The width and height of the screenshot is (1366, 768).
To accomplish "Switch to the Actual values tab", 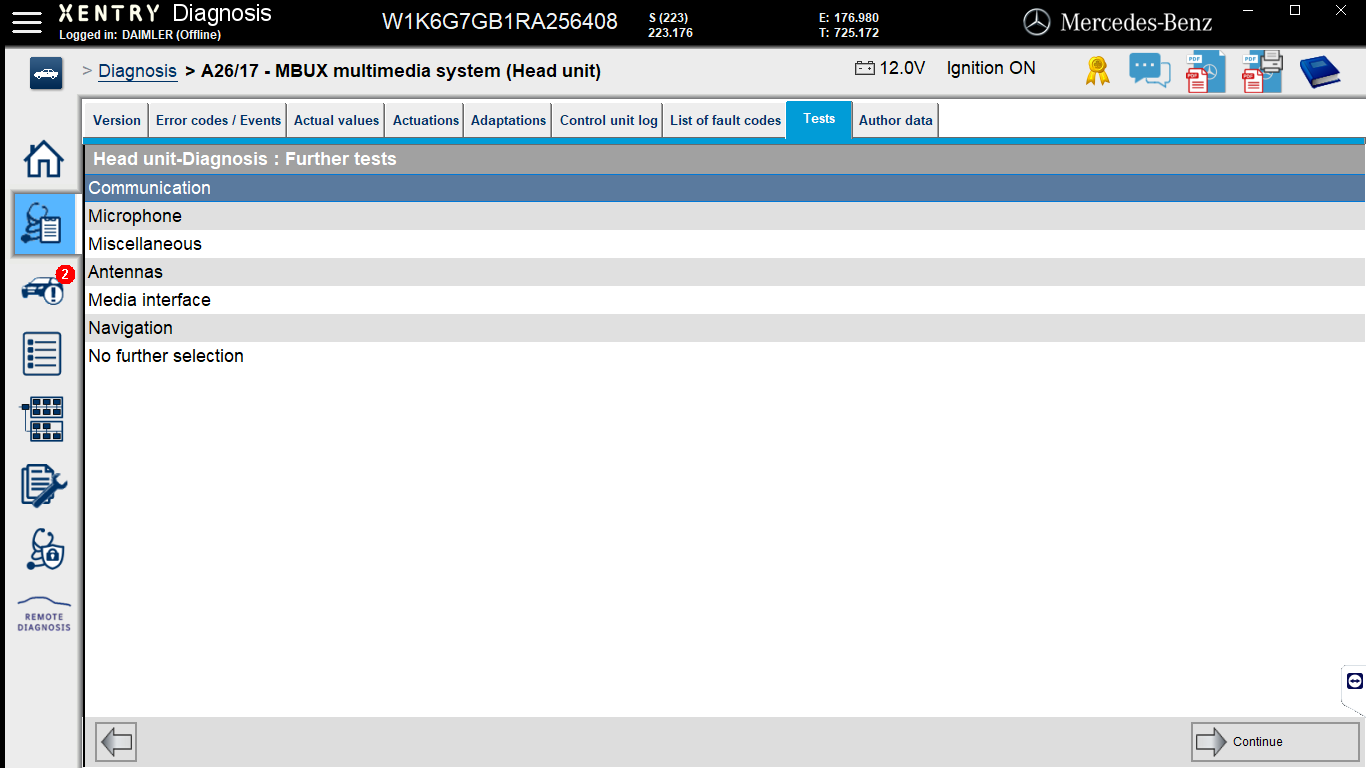I will pos(335,119).
